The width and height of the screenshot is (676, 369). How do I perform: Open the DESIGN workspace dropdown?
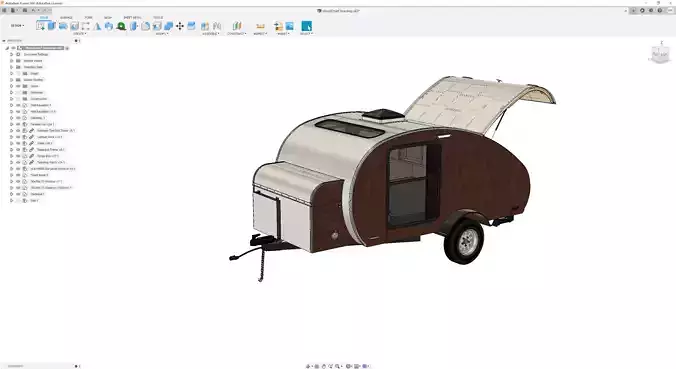pyautogui.click(x=17, y=25)
